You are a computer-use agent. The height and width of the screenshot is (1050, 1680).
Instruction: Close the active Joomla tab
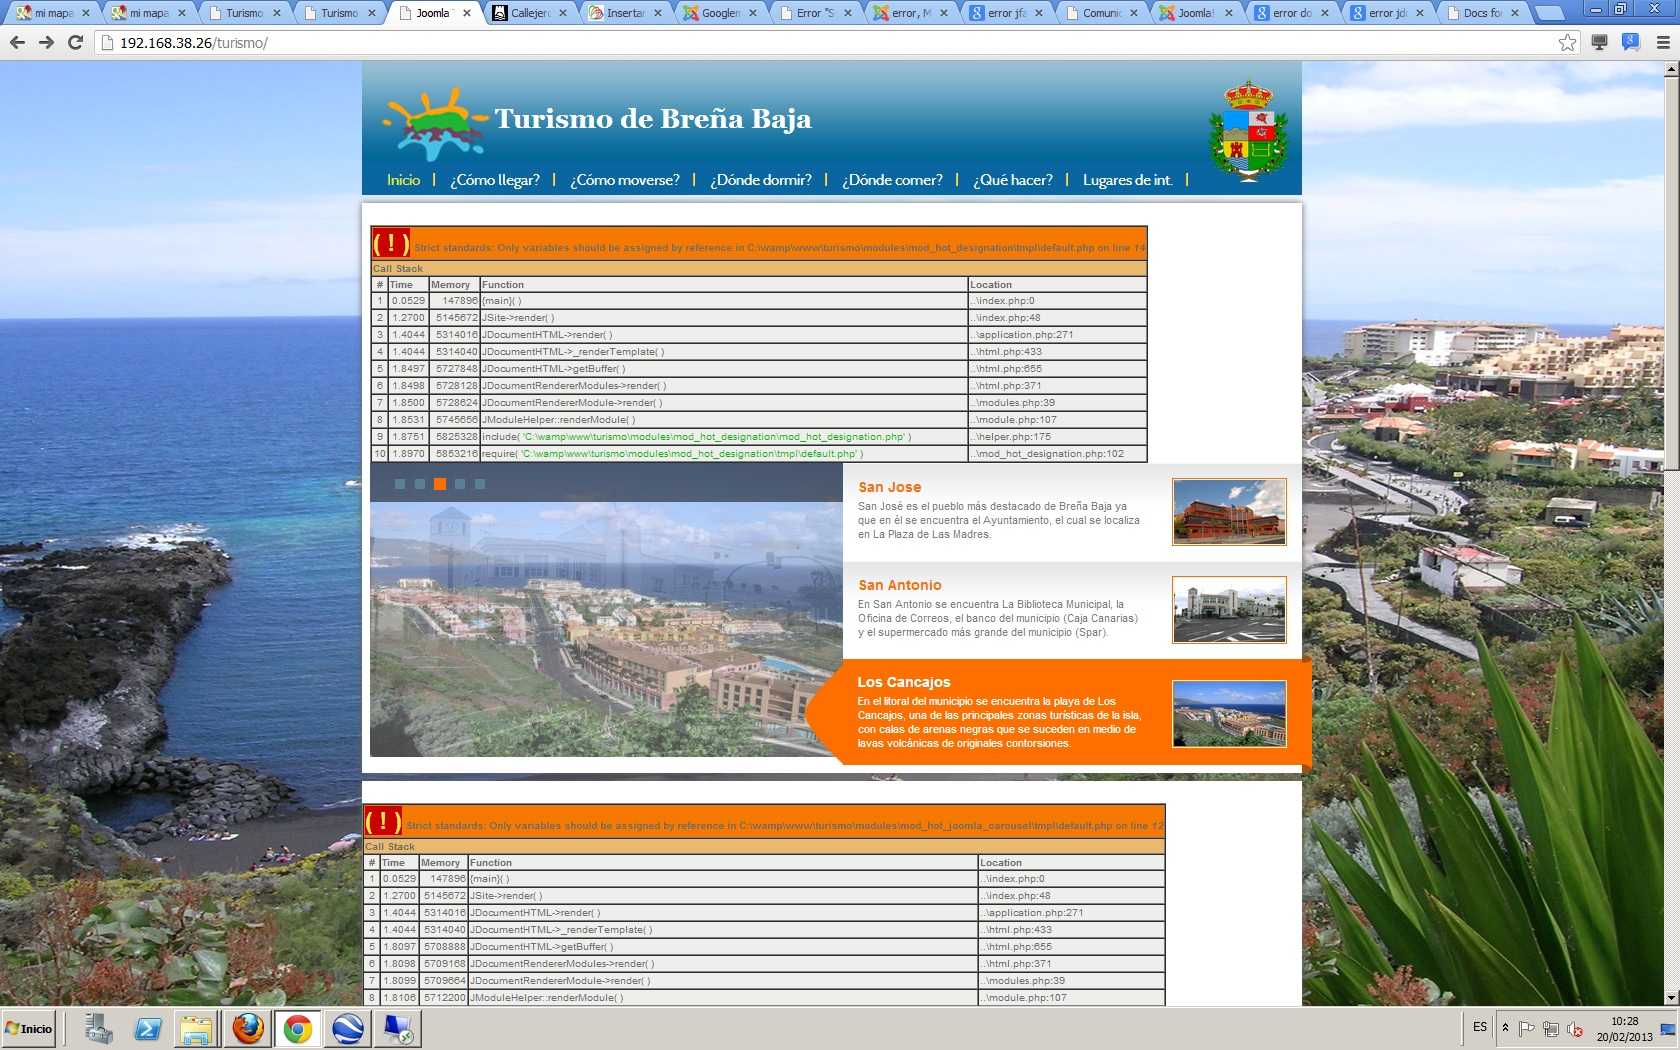point(467,13)
